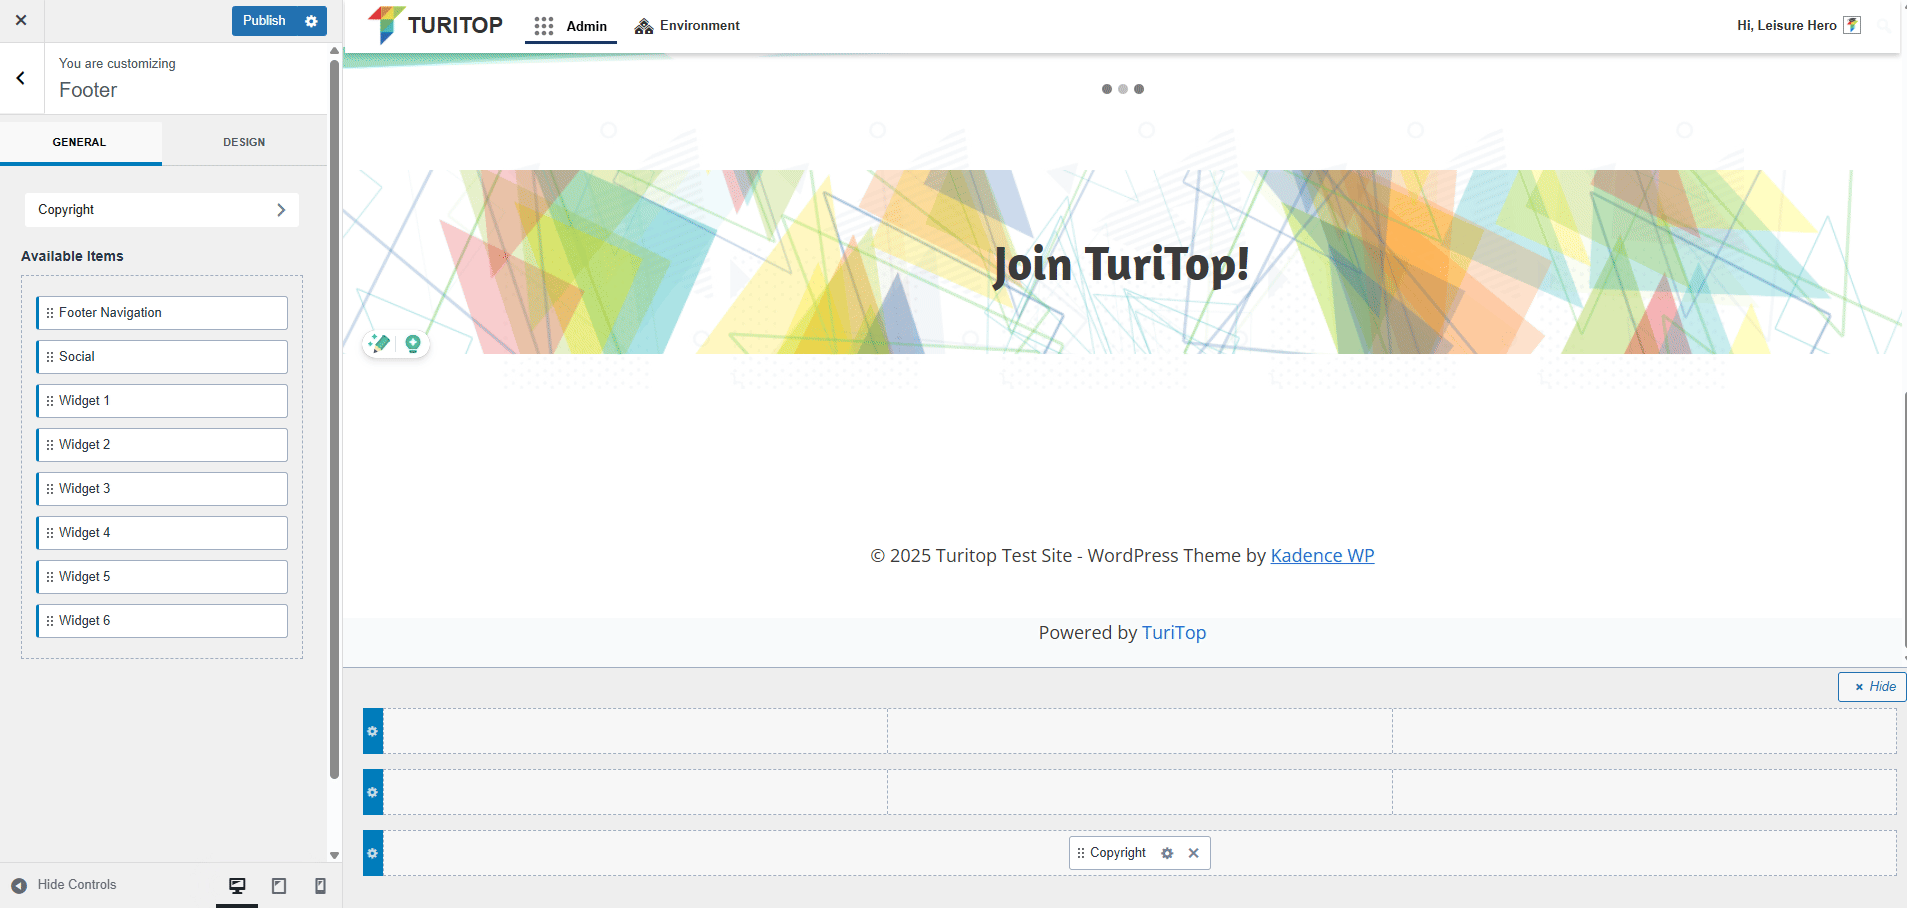Viewport: 1907px width, 908px height.
Task: Close the customizer with the X icon
Action: [21, 20]
